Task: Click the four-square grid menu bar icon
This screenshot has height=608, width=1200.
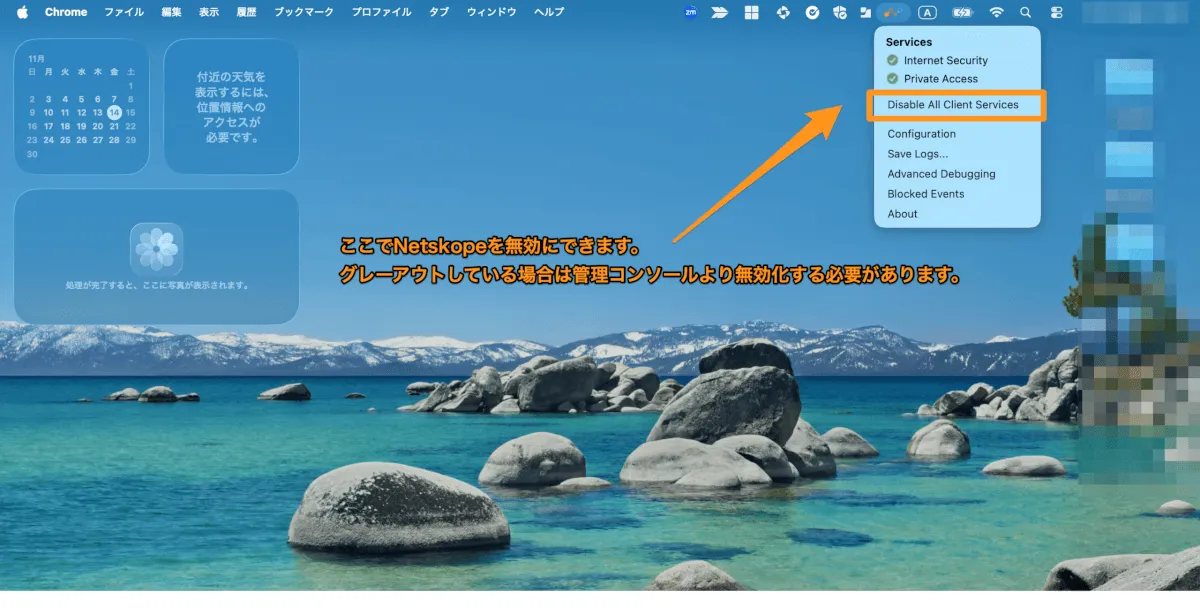Action: (751, 12)
